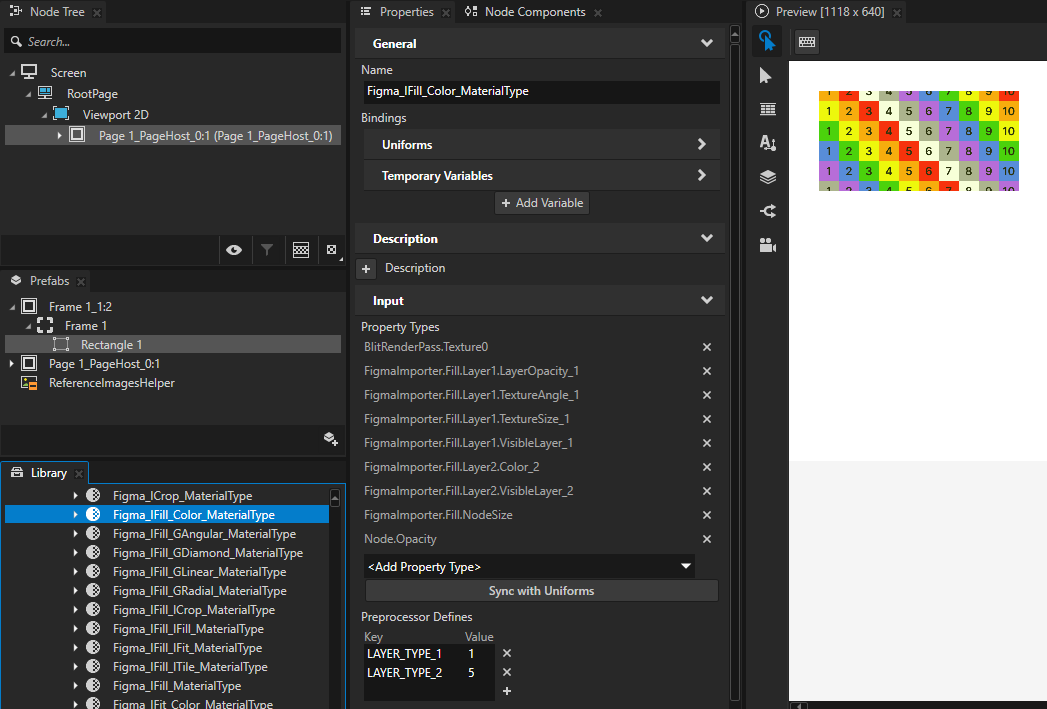Open the Add Property Type dropdown
Screen dimensions: 1047x709
click(x=527, y=565)
